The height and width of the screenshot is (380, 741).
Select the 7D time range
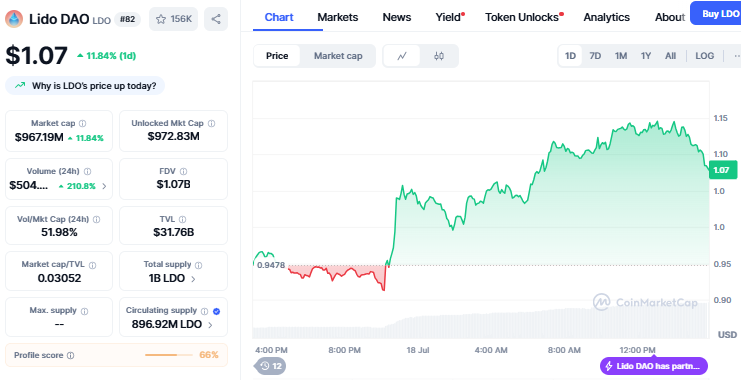point(595,56)
